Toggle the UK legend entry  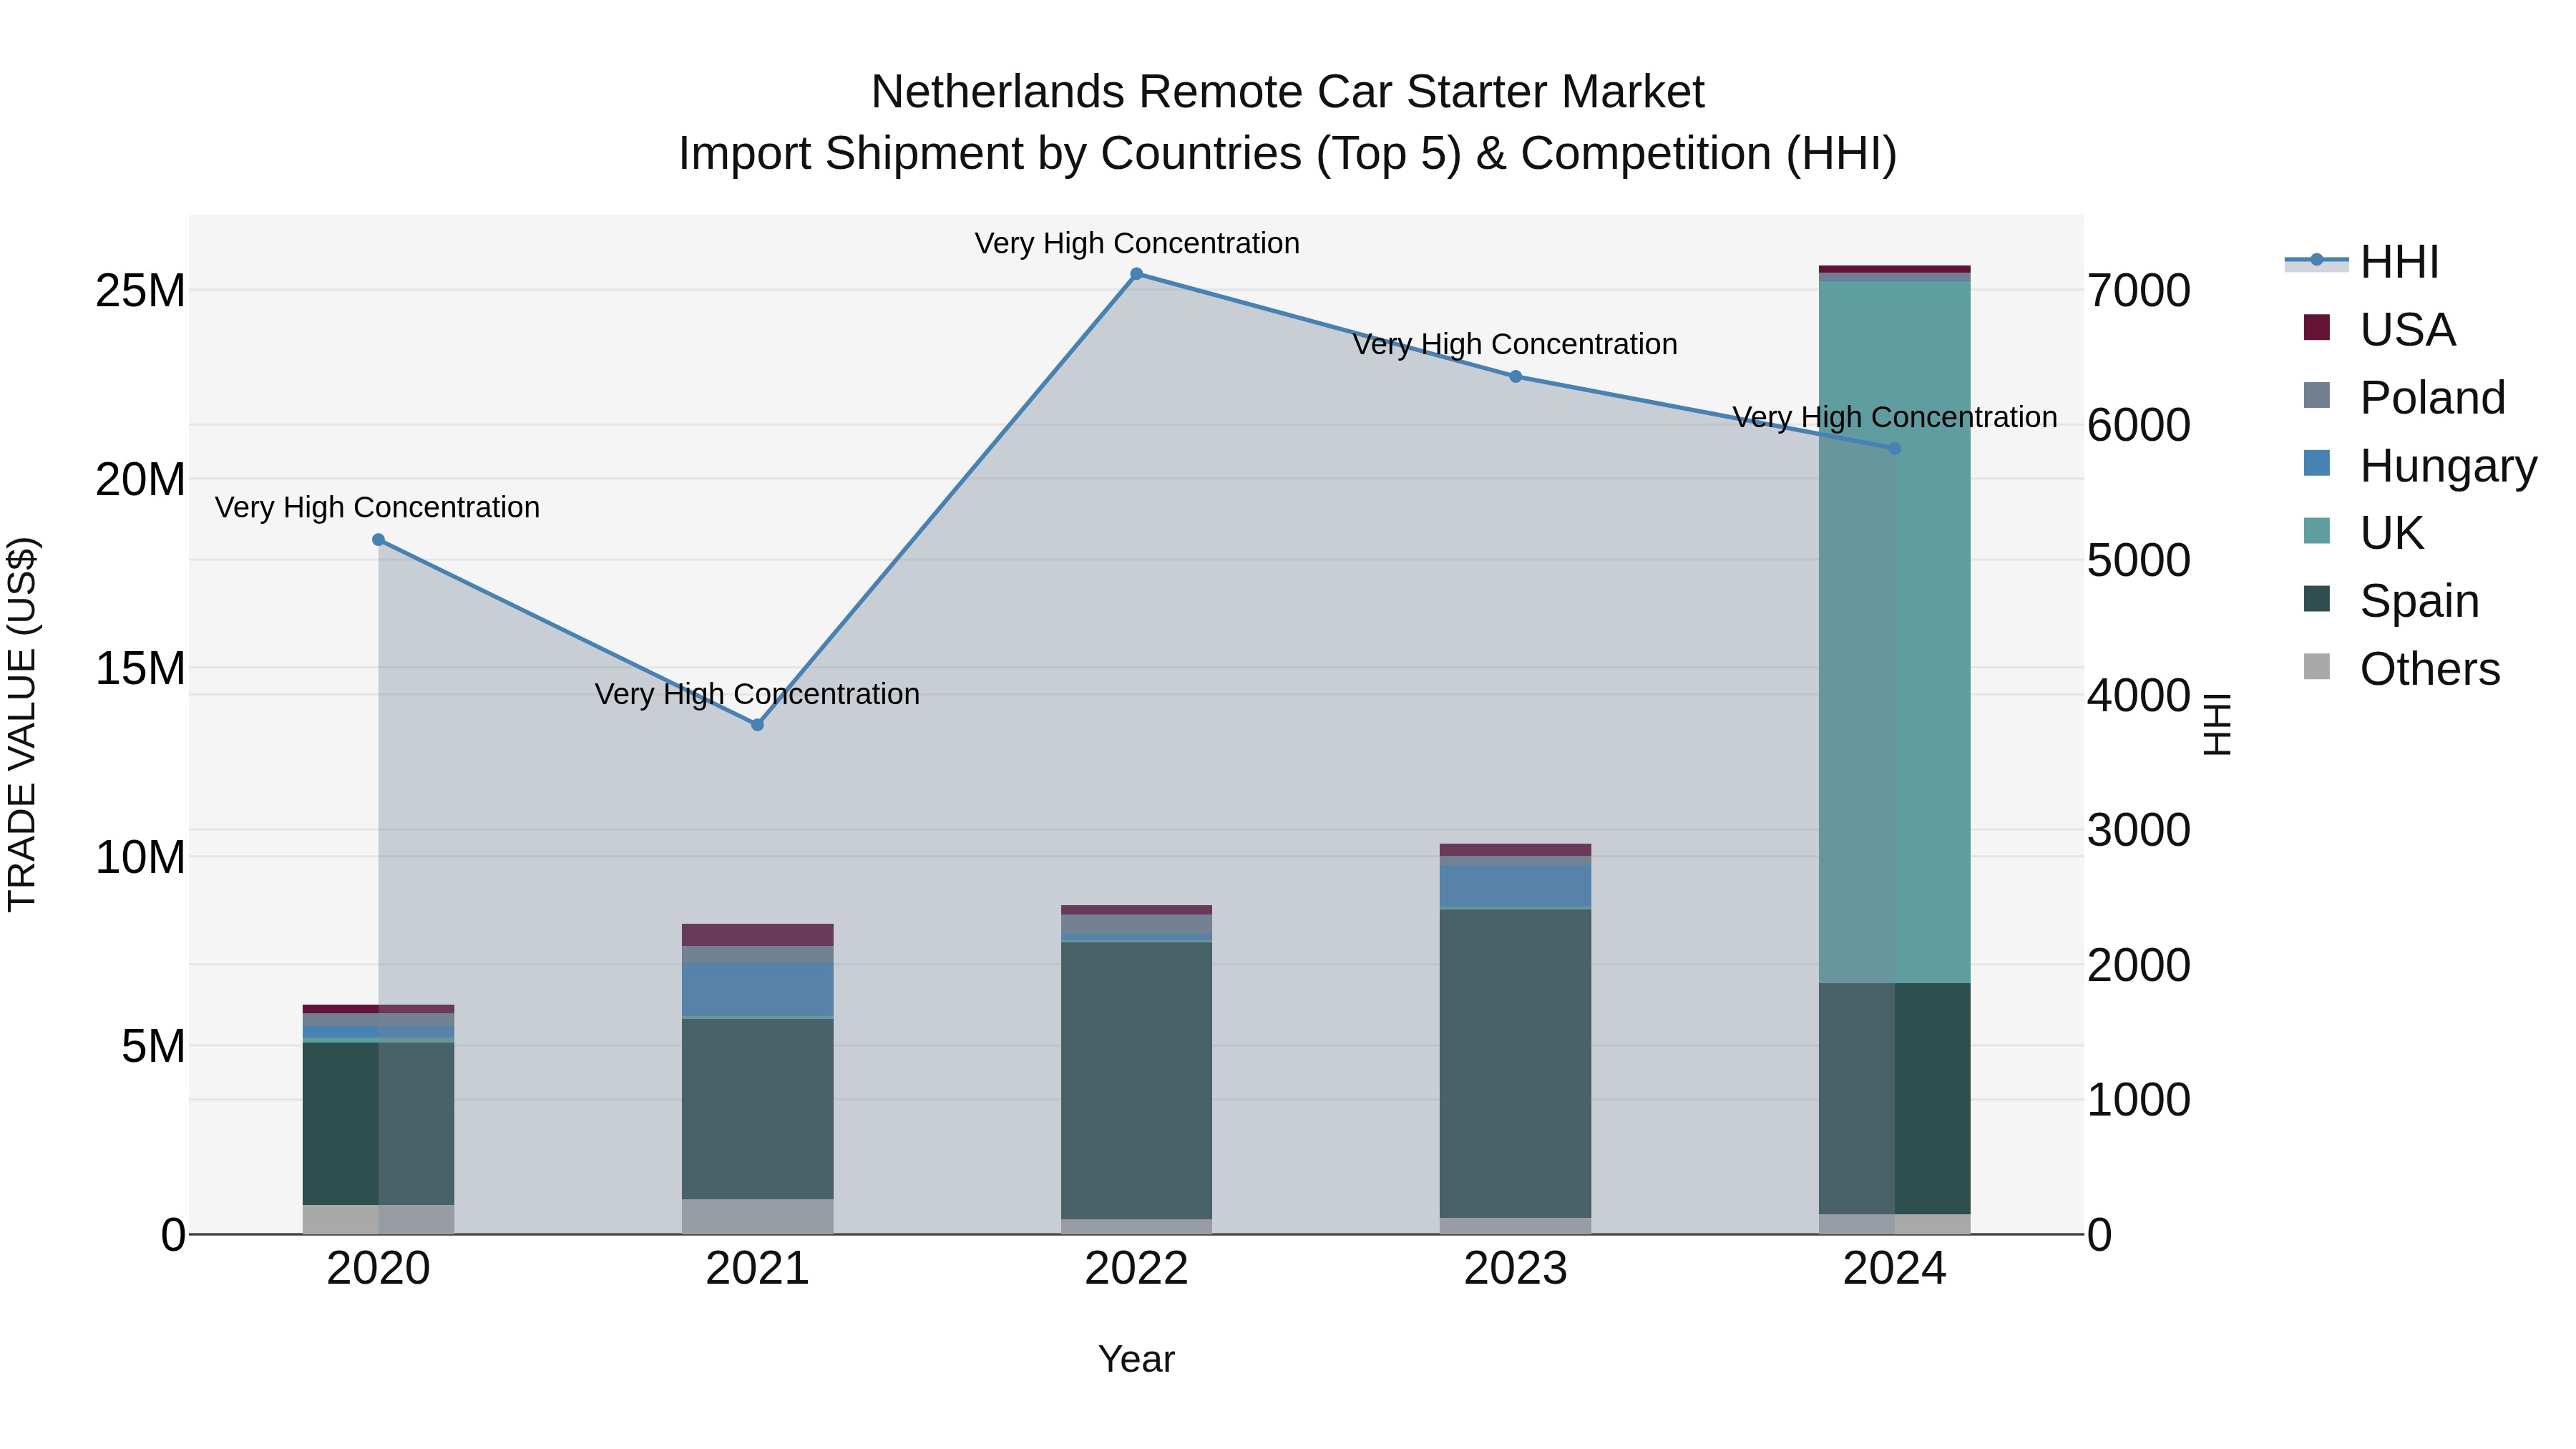2363,532
